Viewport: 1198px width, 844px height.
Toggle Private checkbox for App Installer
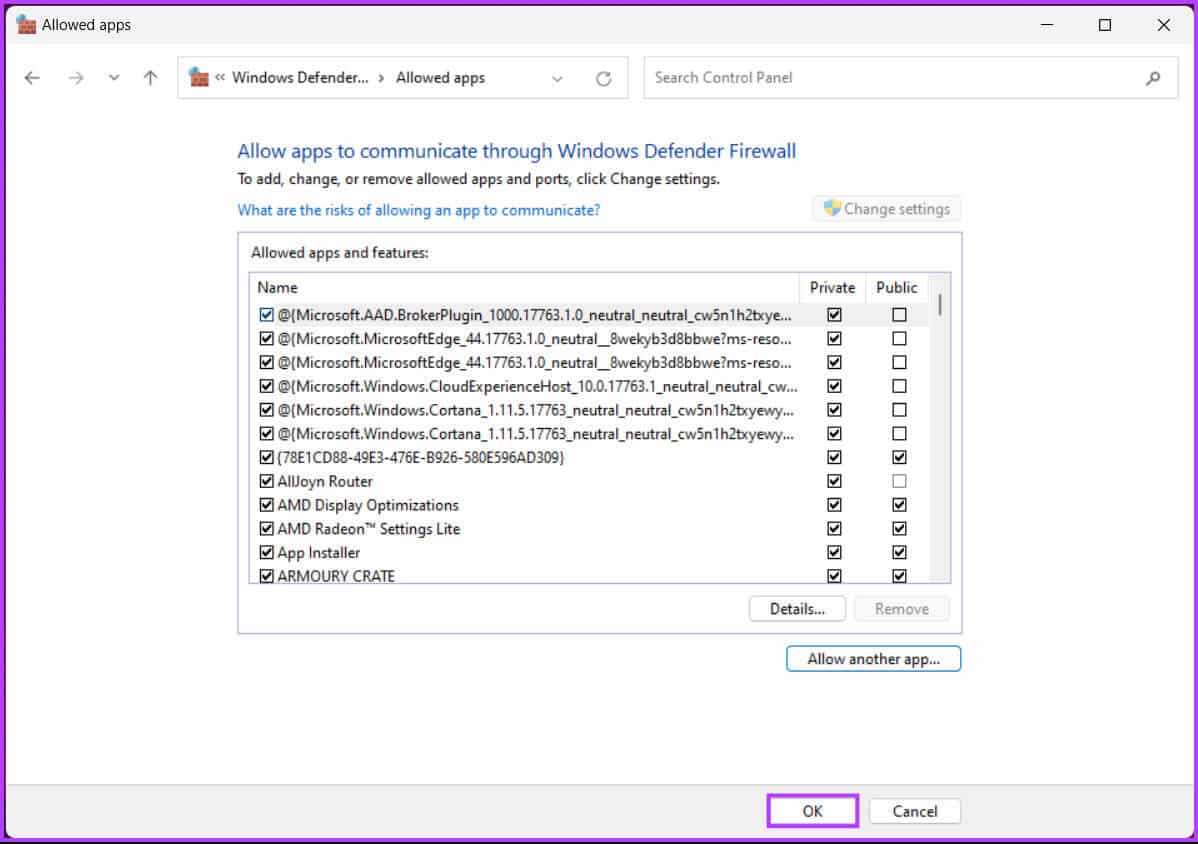tap(834, 552)
